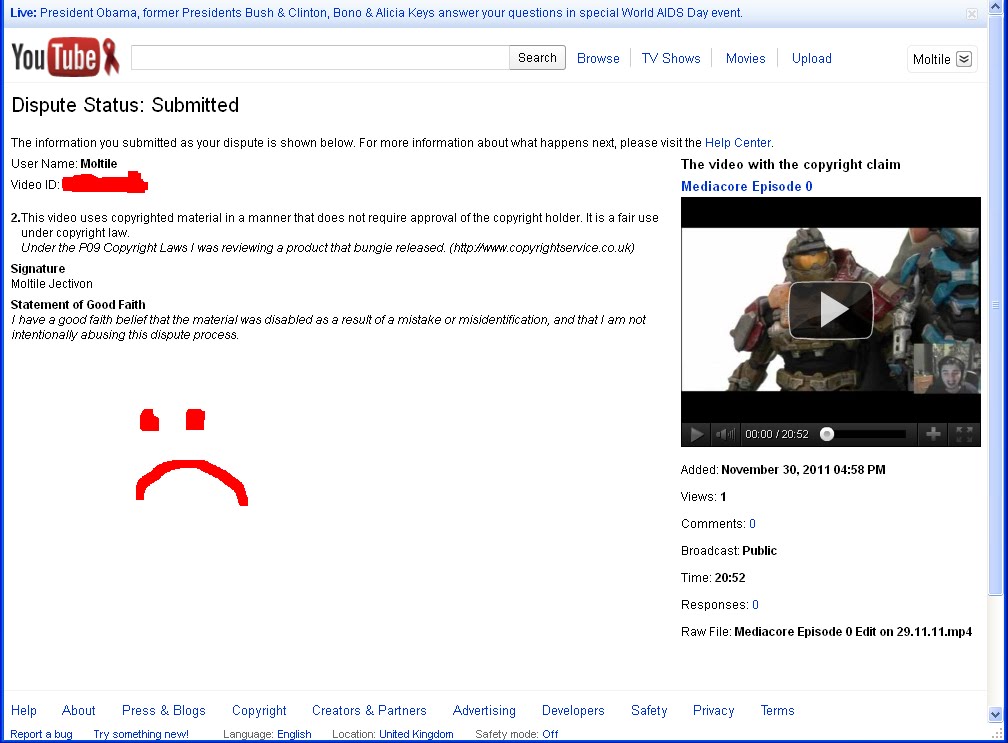Image resolution: width=1008 pixels, height=743 pixels.
Task: Open the Mediacore Episode 0 video title
Action: pos(746,186)
